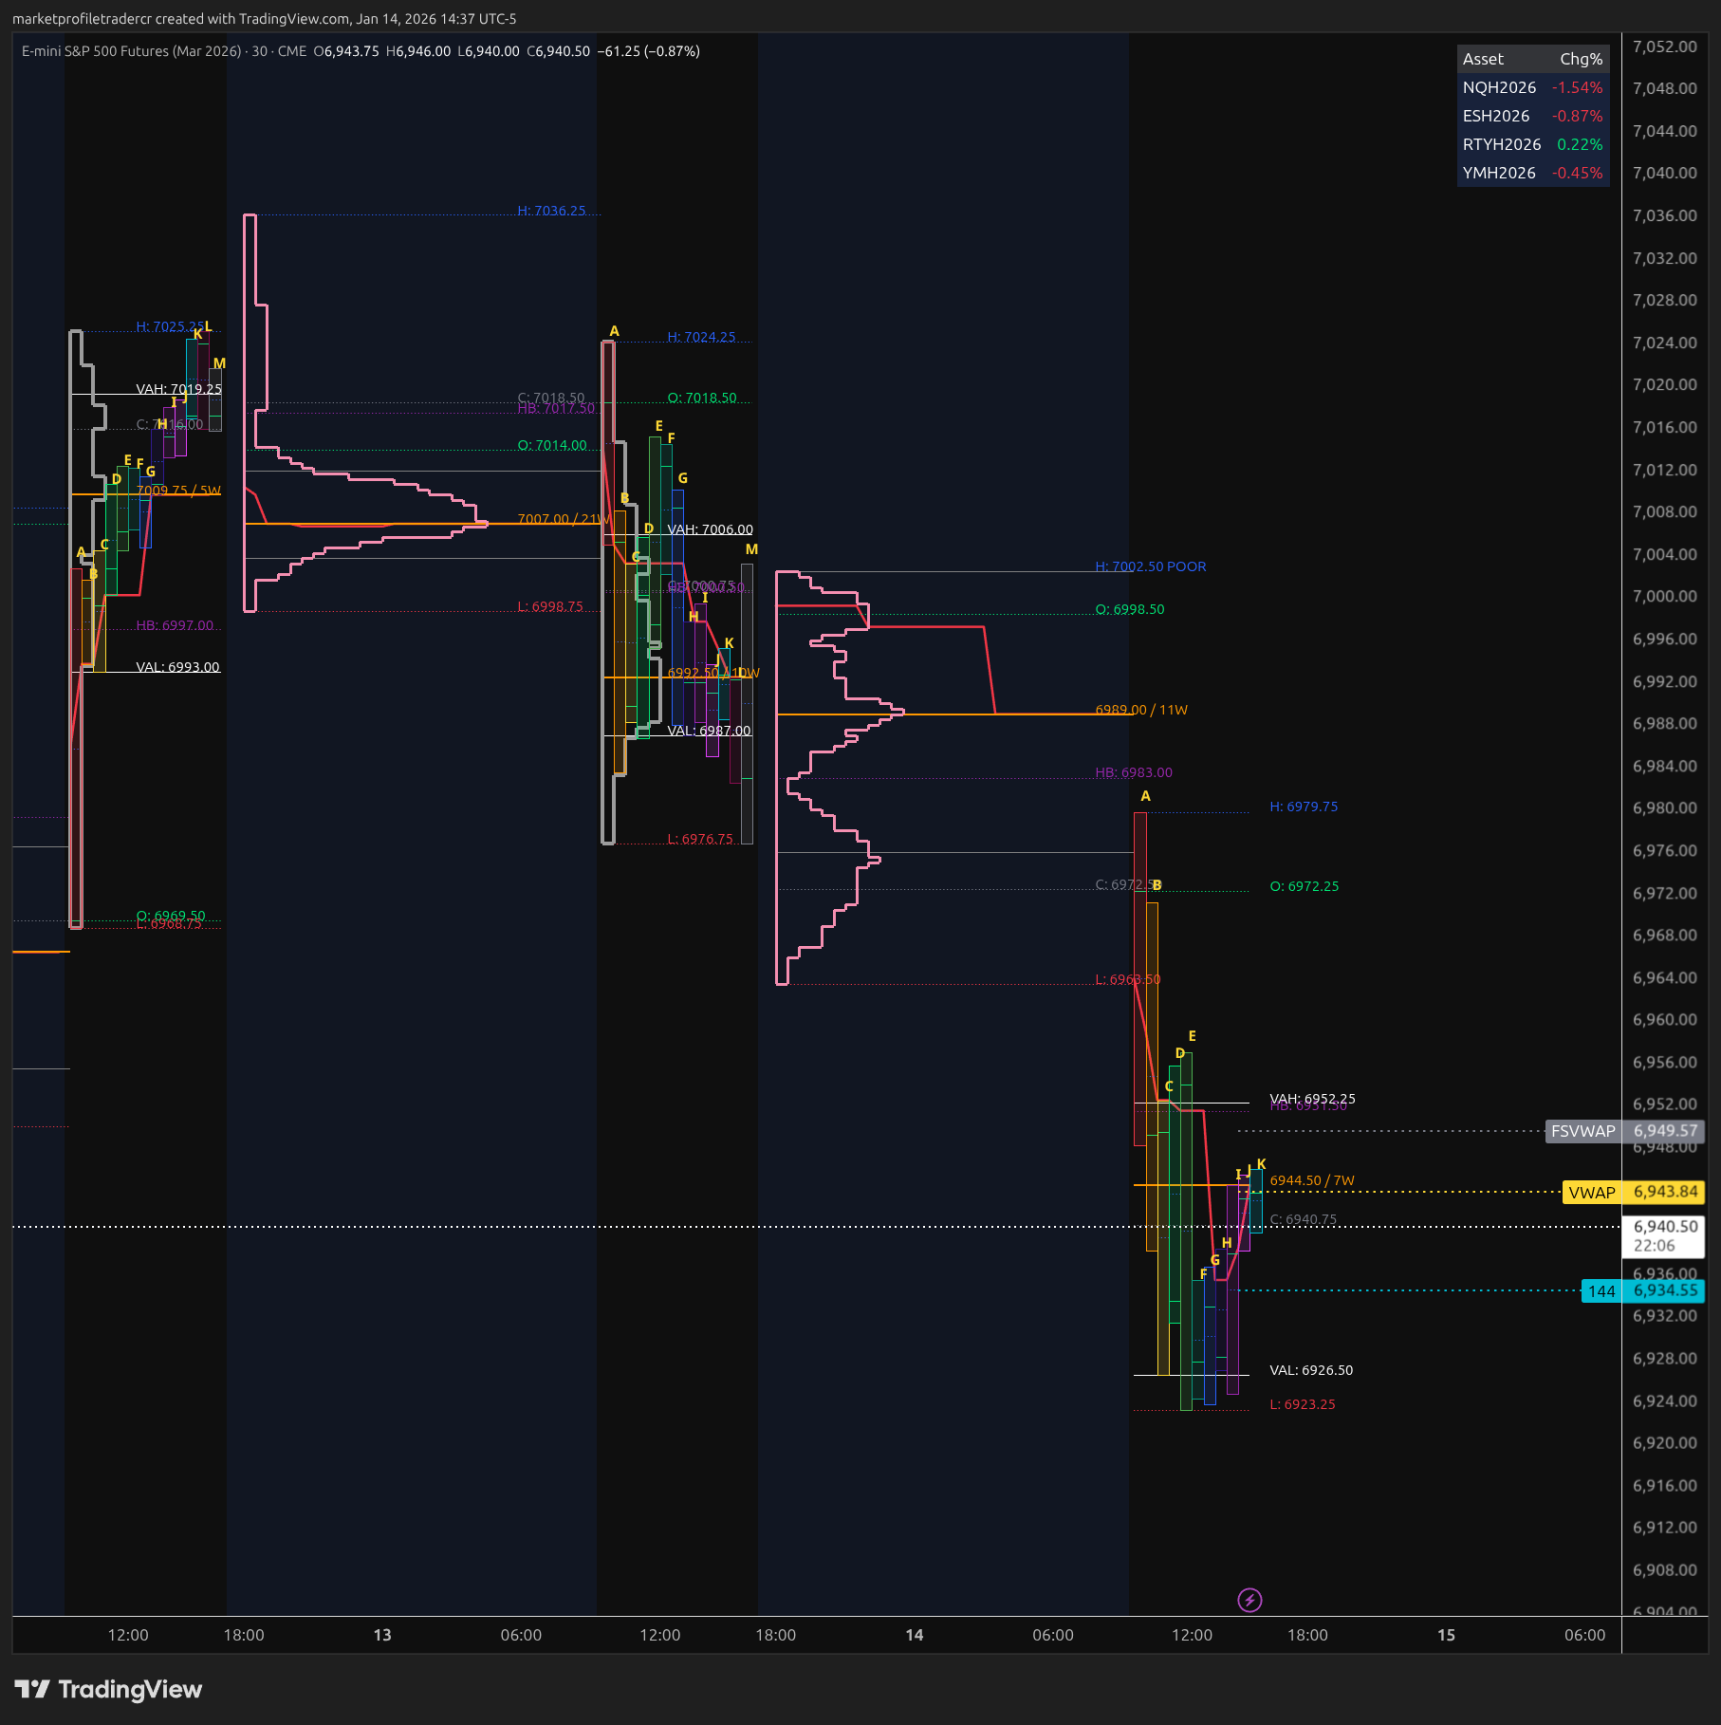Click the VAH: 6952.25 label

tap(1312, 1098)
